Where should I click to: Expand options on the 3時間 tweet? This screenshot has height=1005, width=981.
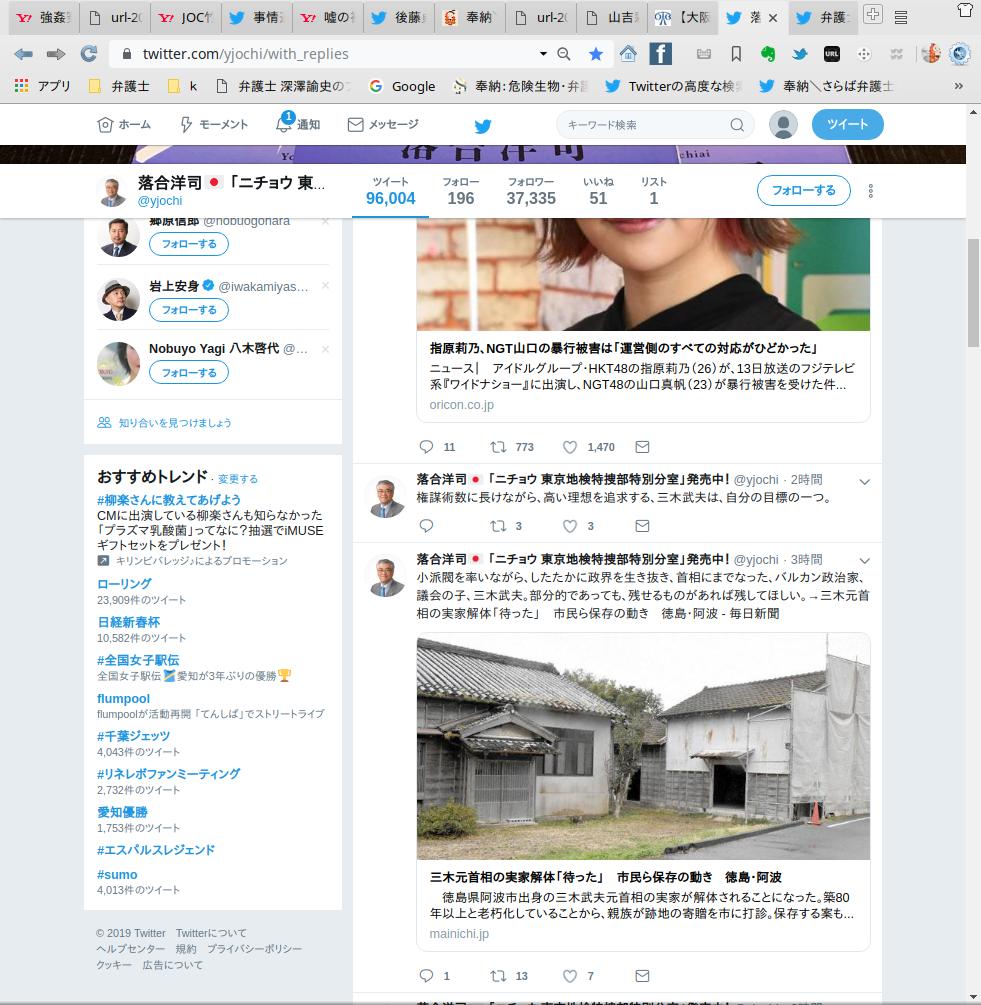click(x=864, y=561)
